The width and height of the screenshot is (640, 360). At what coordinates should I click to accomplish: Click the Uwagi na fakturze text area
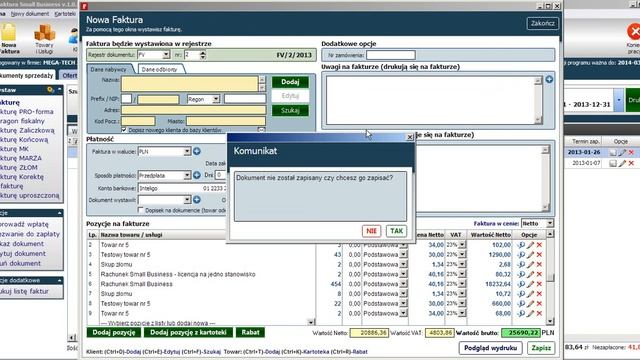coord(431,100)
